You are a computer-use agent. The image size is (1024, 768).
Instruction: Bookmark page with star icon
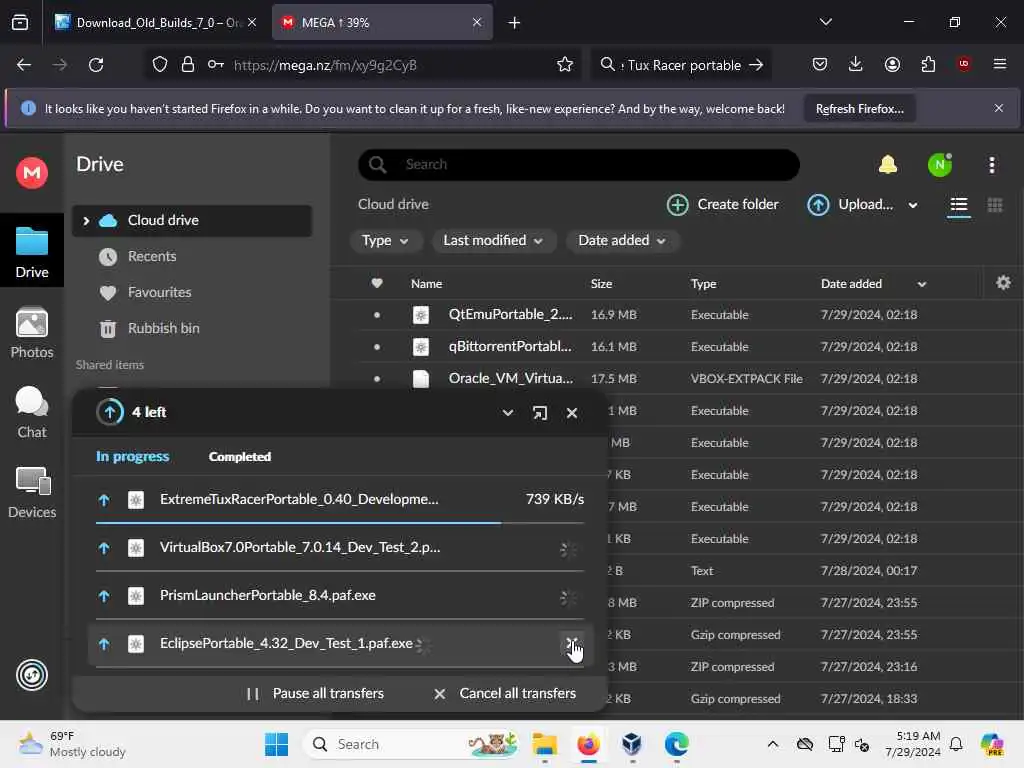[565, 65]
